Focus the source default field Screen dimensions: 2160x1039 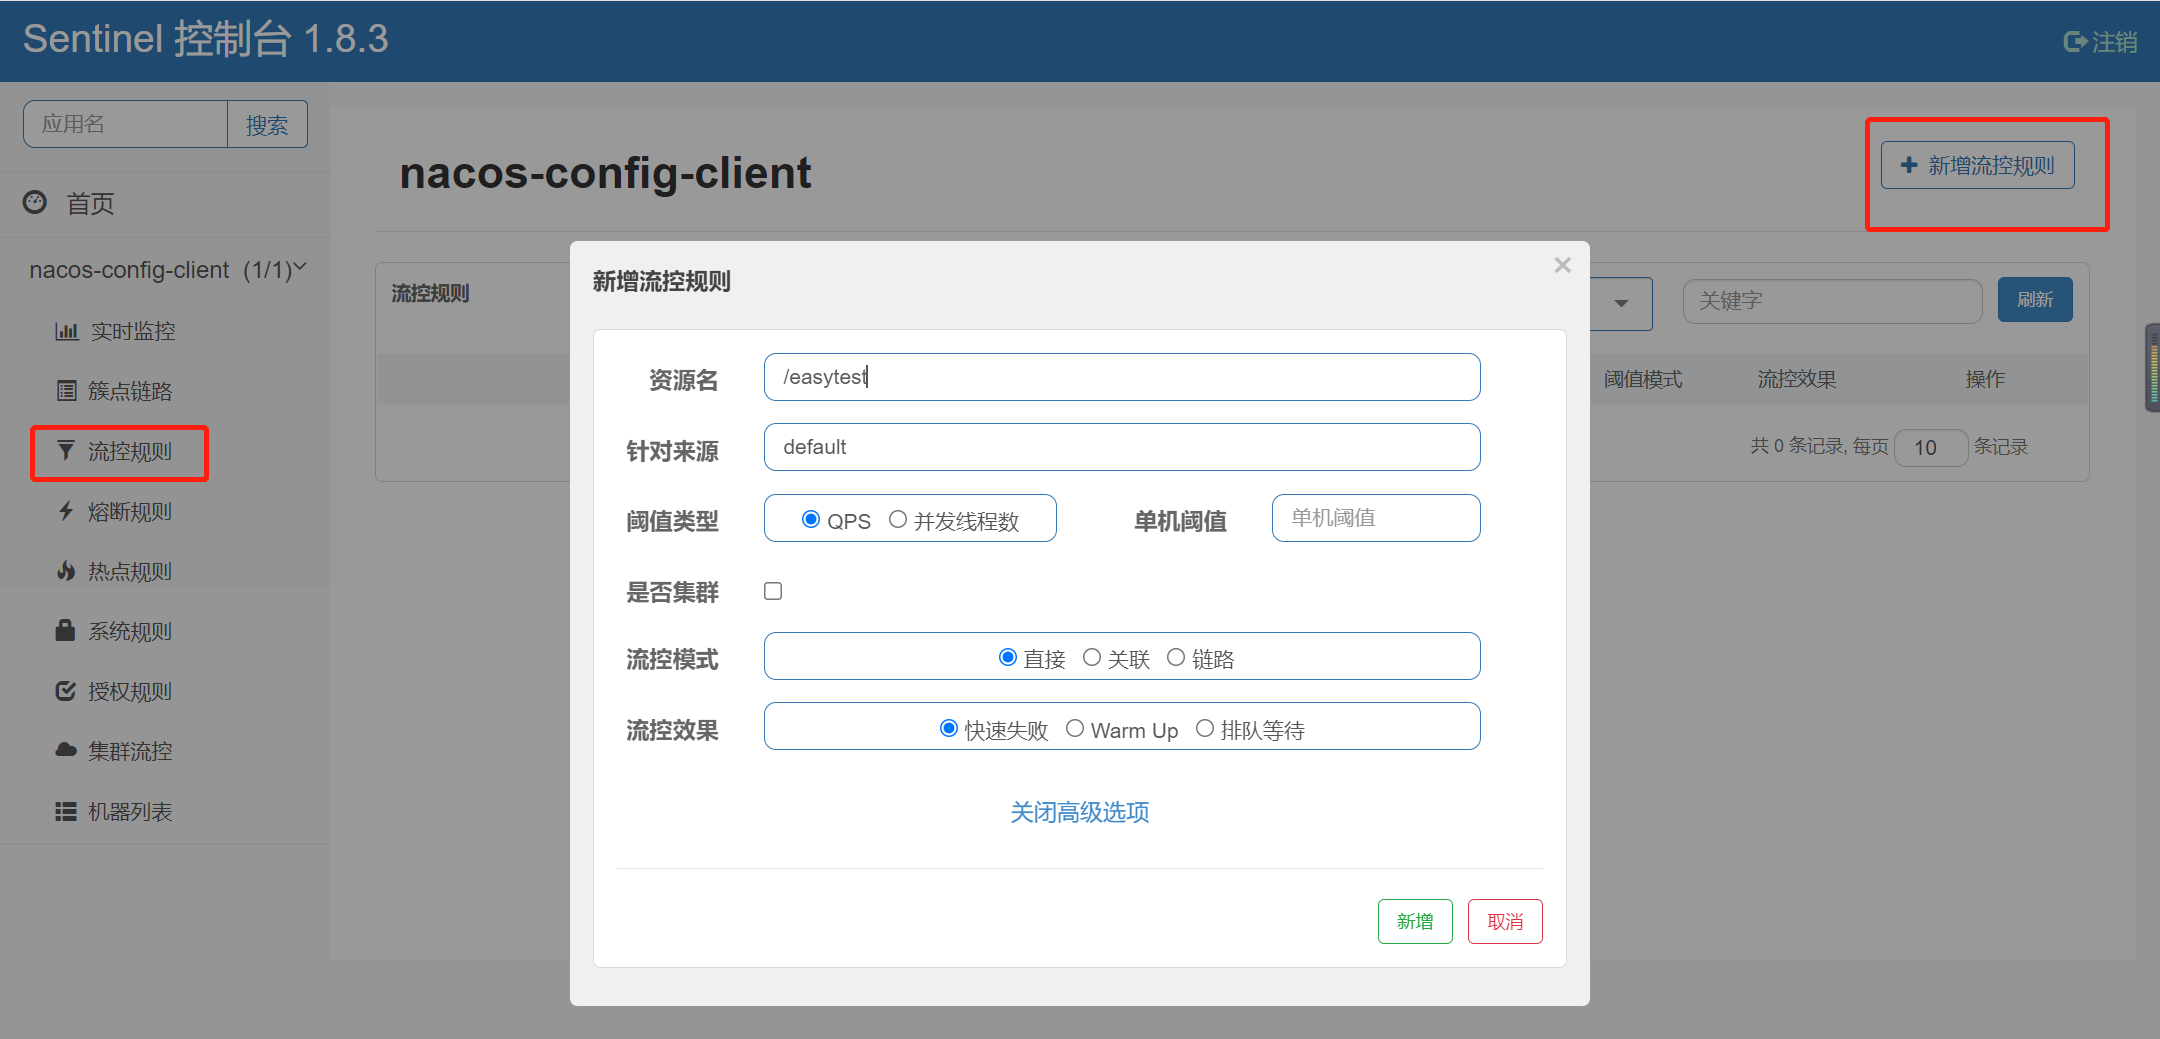1122,447
